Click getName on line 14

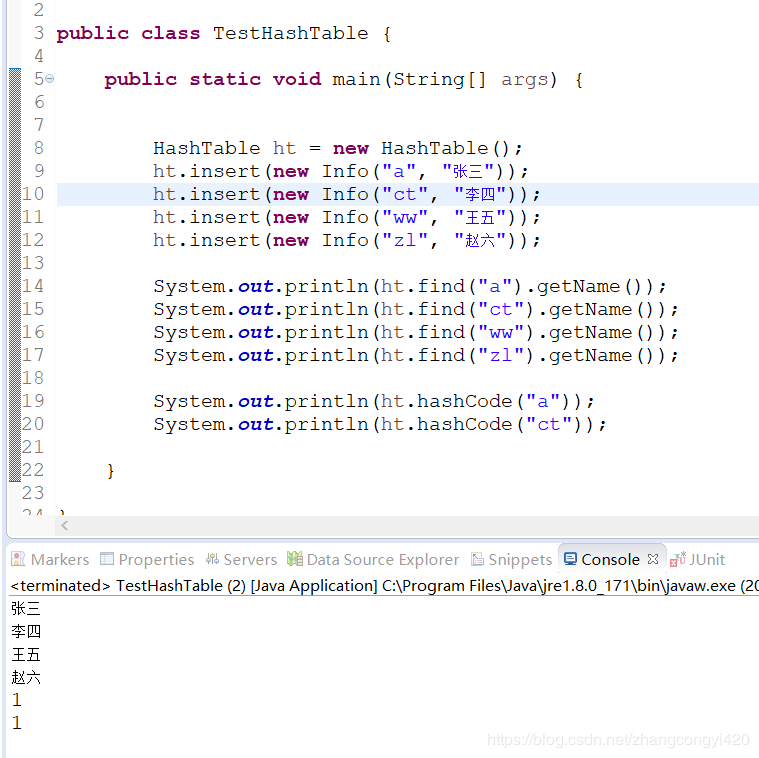578,287
